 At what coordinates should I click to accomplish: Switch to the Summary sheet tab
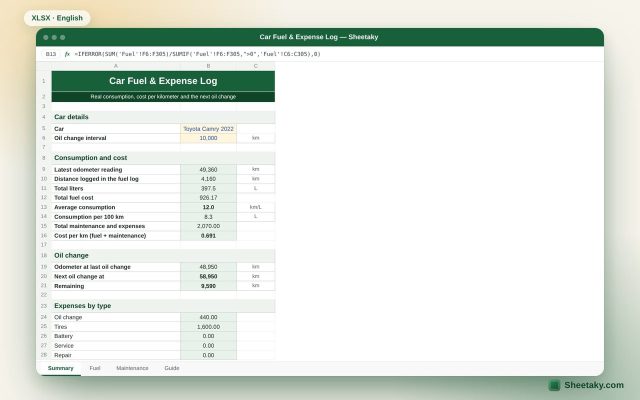(x=60, y=368)
